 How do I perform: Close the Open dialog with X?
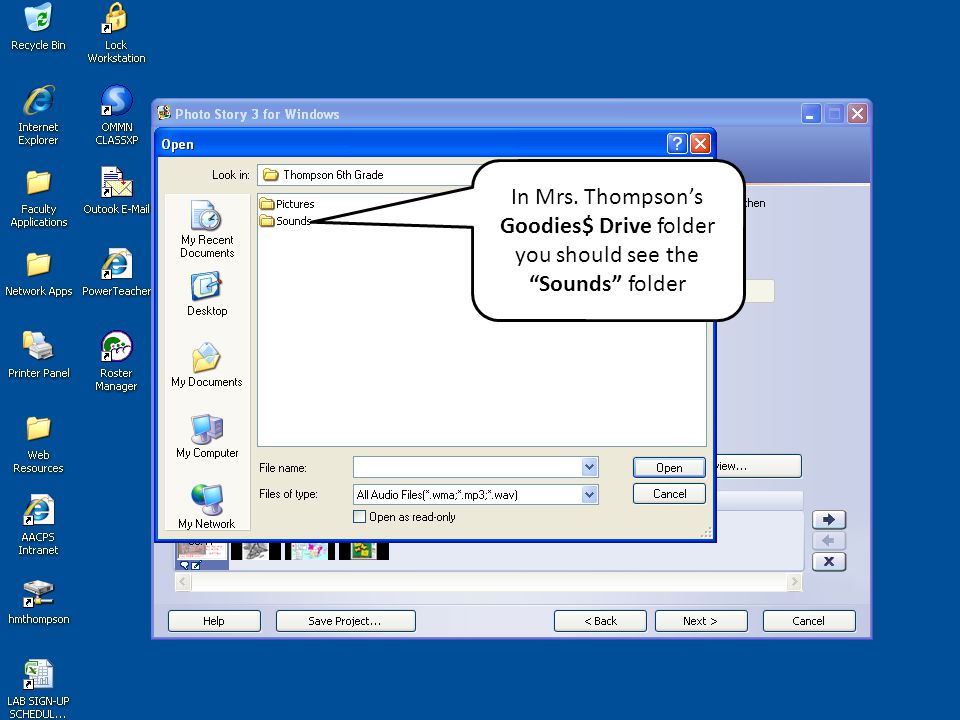[x=700, y=143]
